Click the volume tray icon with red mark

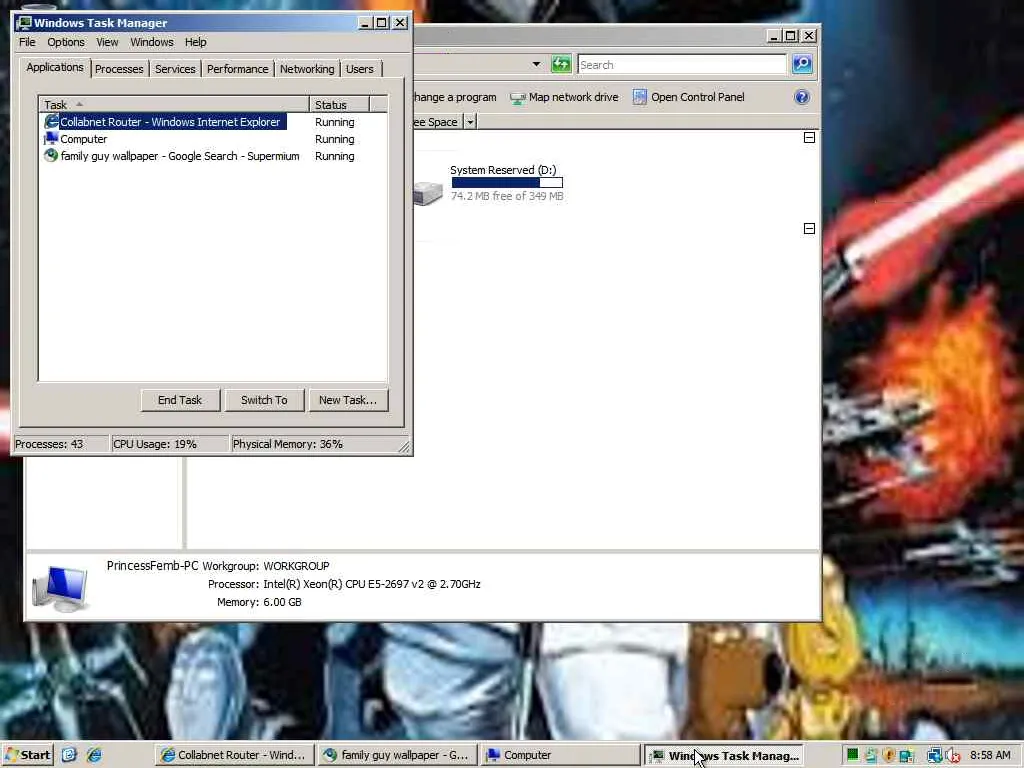[x=952, y=756]
